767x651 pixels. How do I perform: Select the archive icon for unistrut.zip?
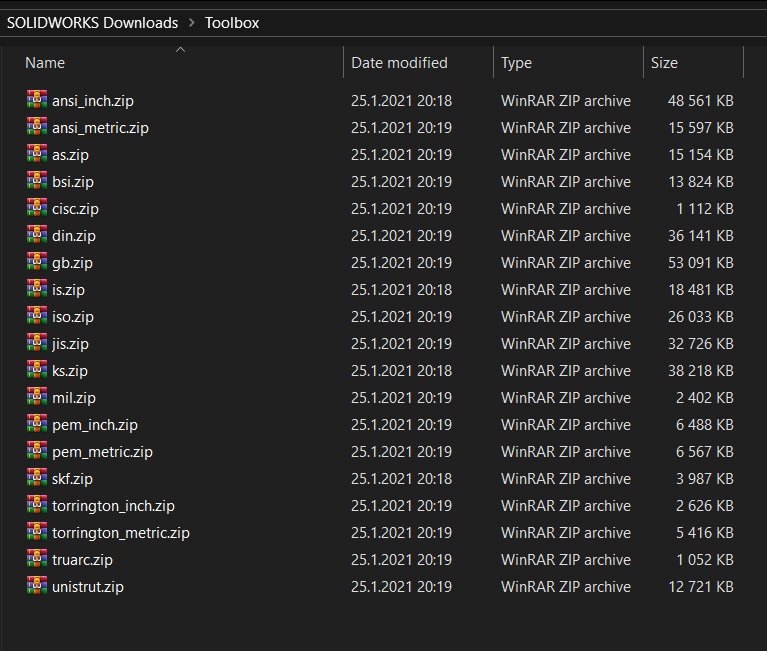click(x=37, y=585)
